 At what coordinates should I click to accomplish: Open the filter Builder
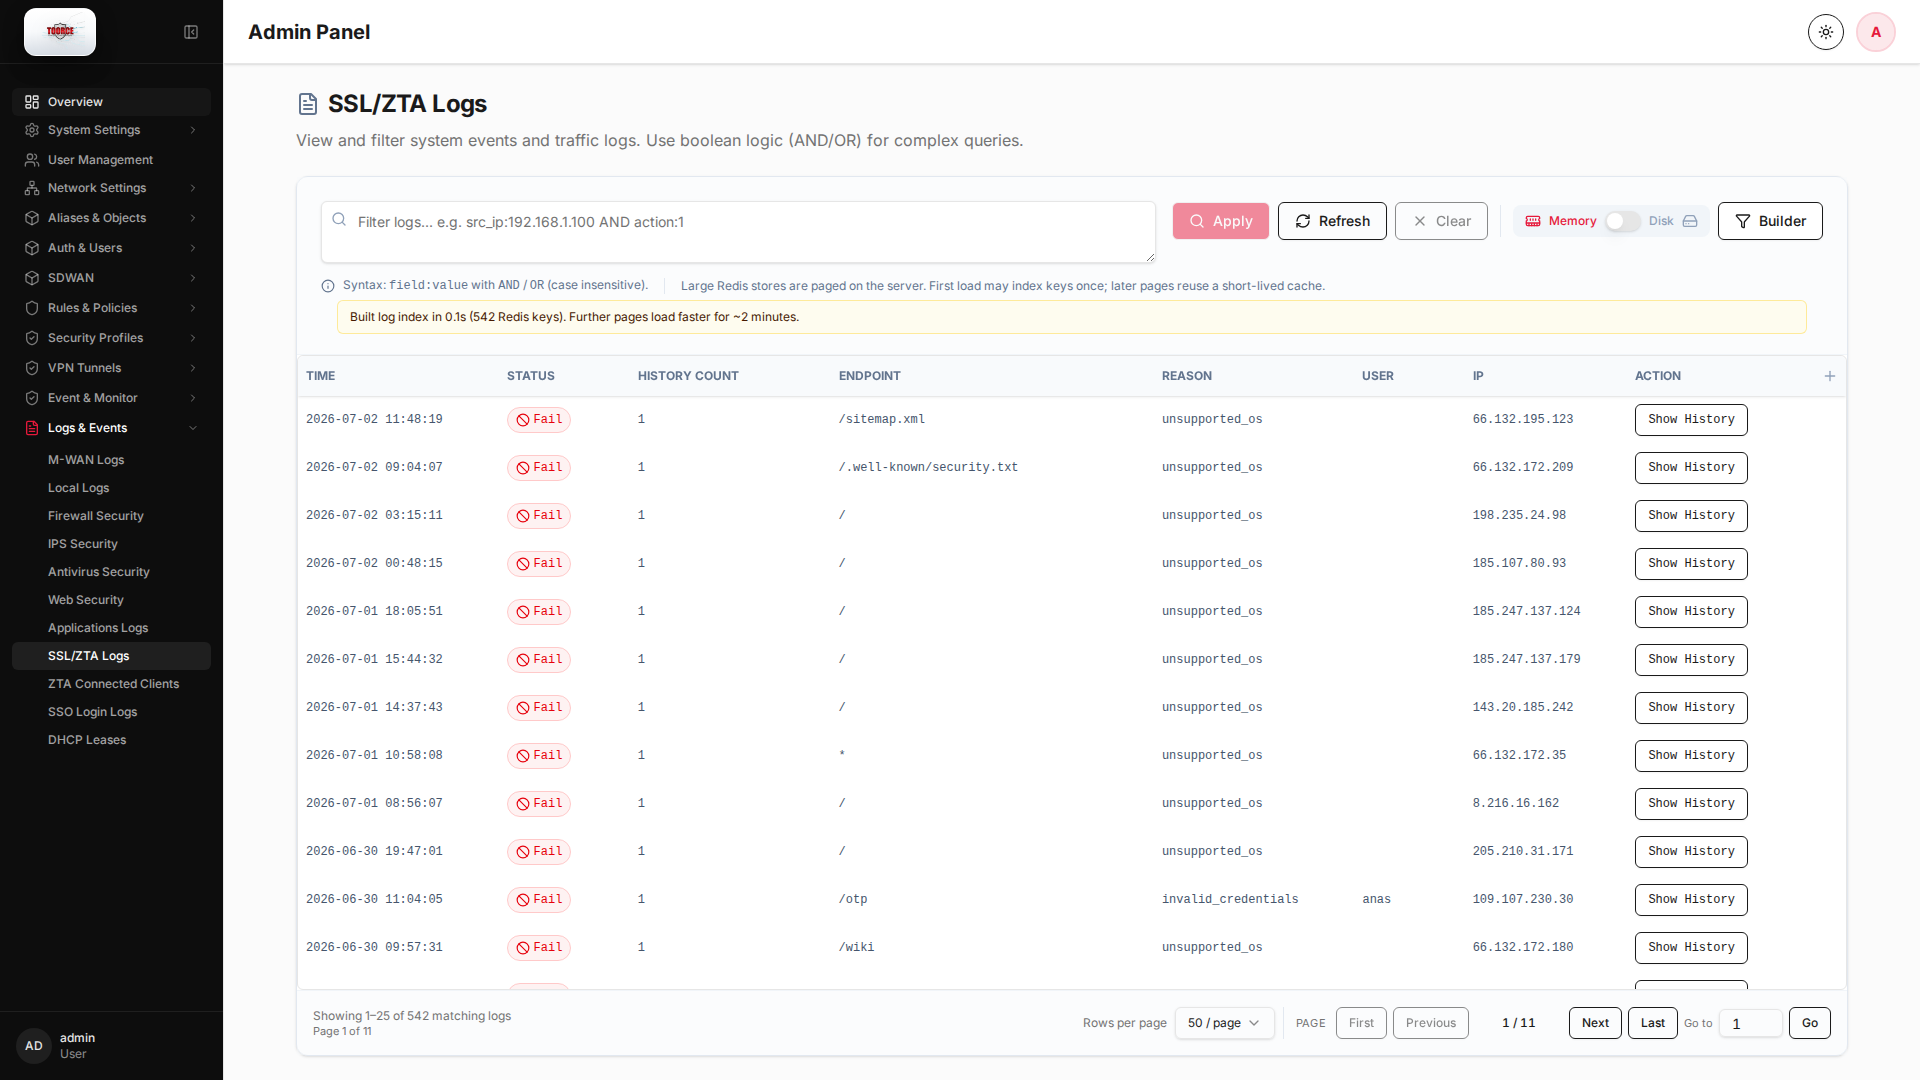[x=1770, y=221]
